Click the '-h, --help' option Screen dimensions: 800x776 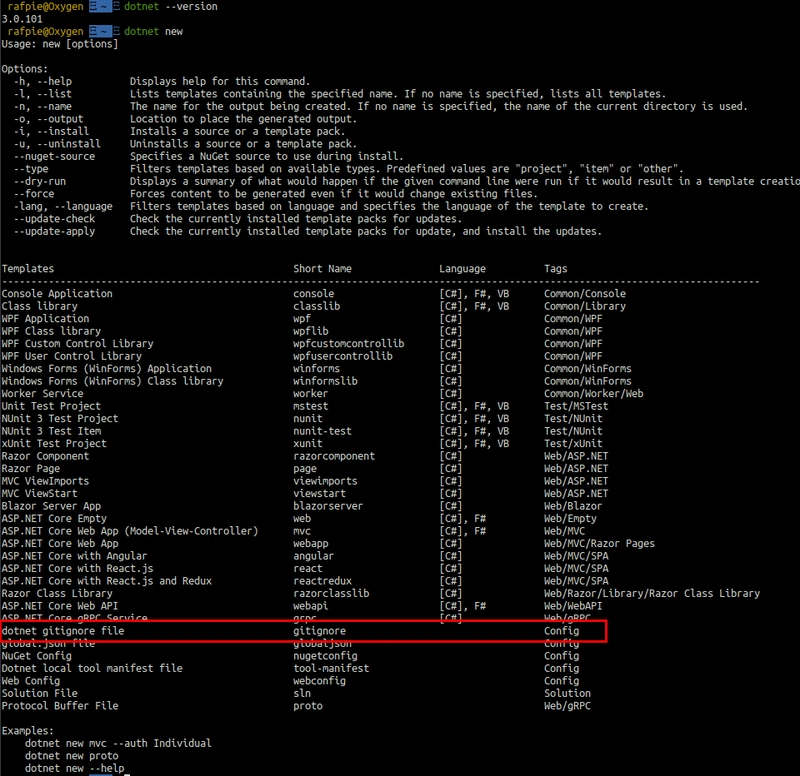click(43, 82)
